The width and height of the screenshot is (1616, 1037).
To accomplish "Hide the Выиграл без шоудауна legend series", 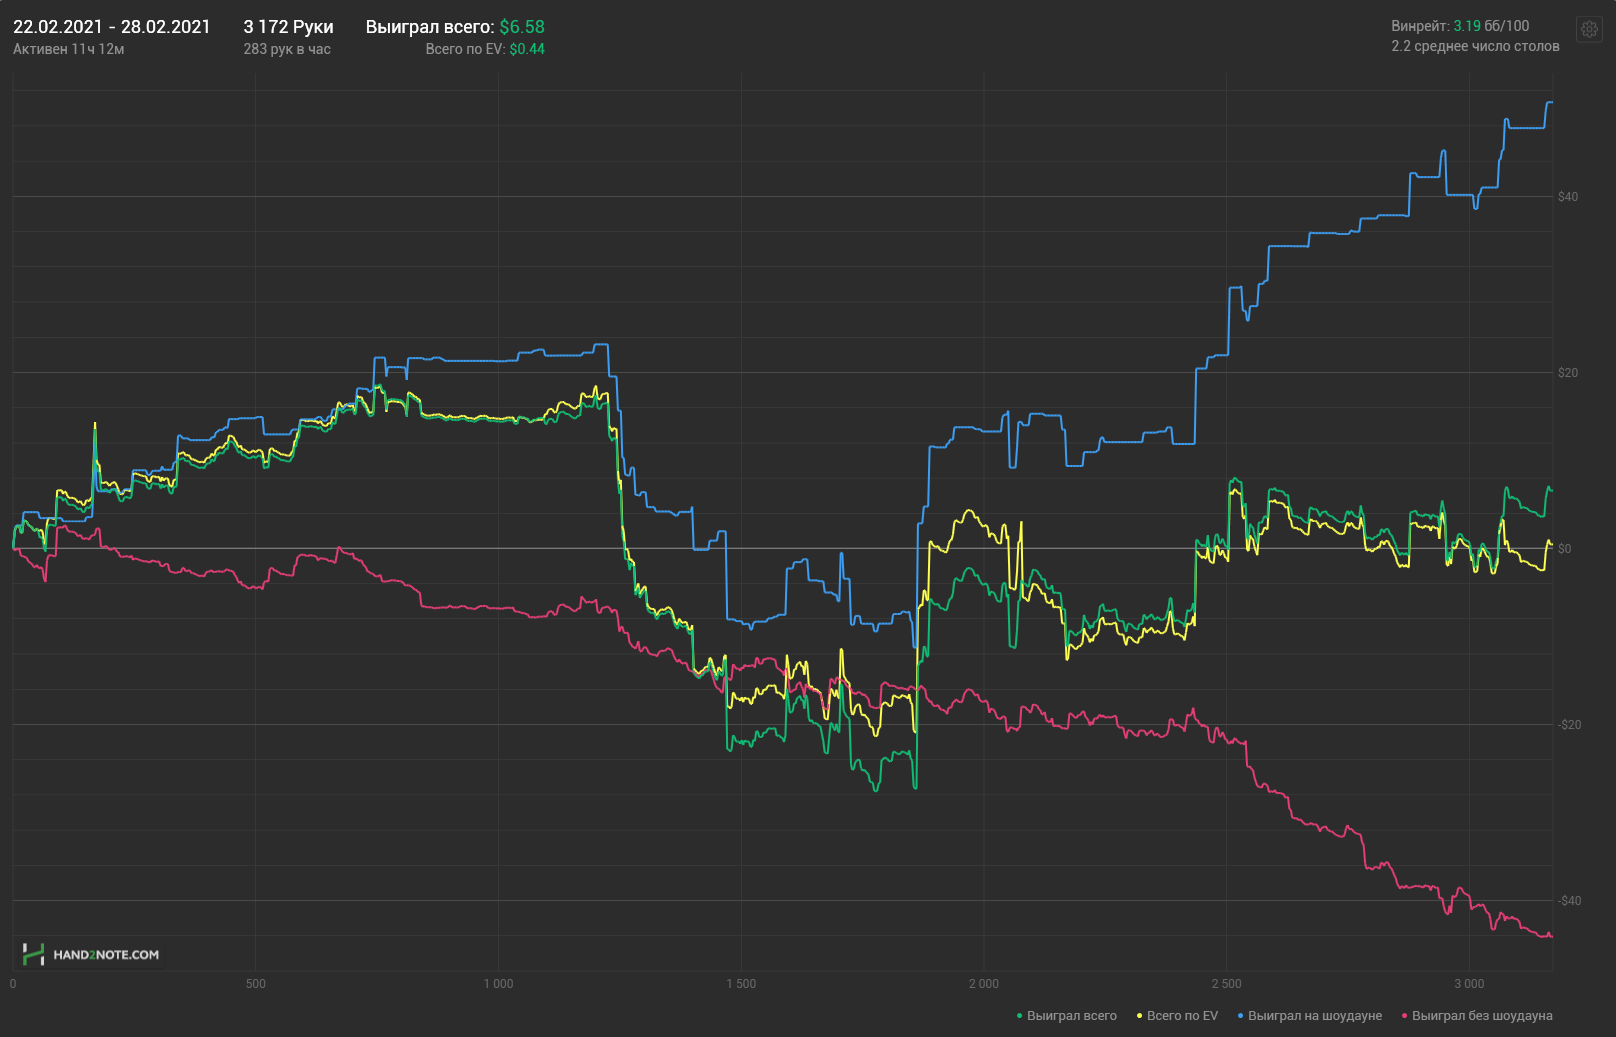I will 1477,1016.
